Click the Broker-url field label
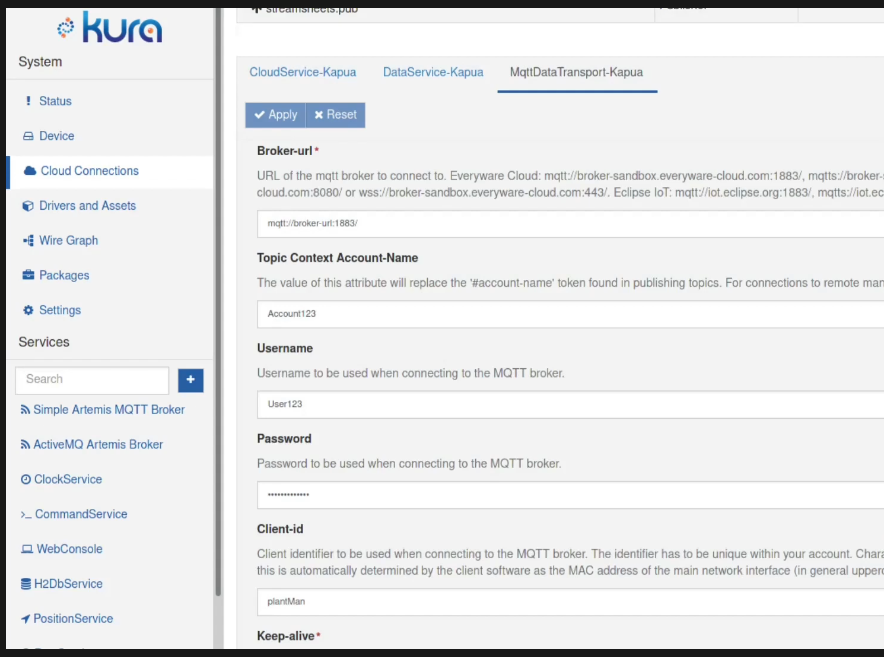This screenshot has height=657, width=884. point(285,151)
